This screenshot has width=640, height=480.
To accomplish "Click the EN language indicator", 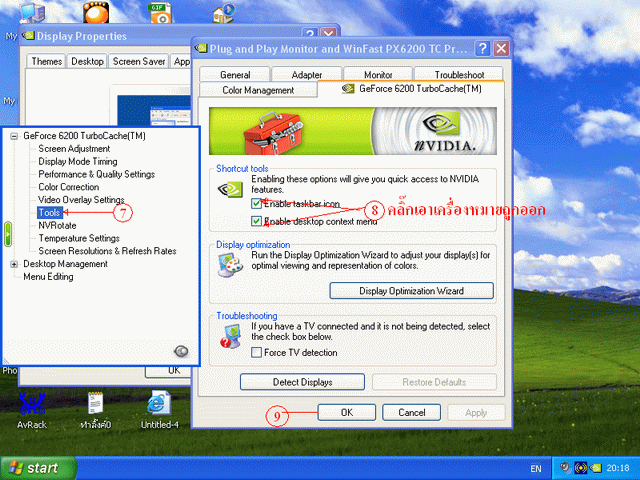I will 536,469.
